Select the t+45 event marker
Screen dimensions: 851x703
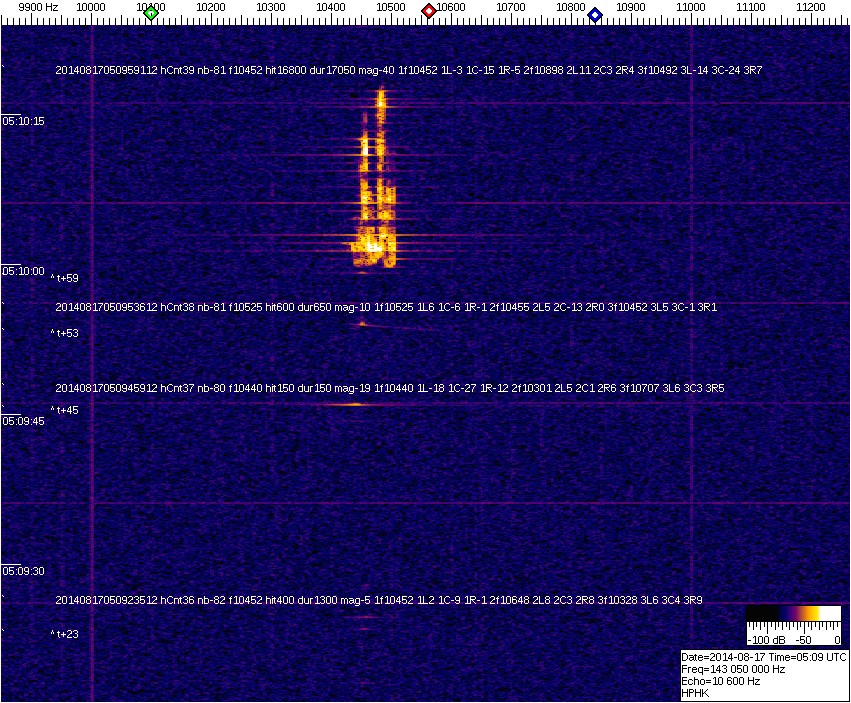(65, 410)
